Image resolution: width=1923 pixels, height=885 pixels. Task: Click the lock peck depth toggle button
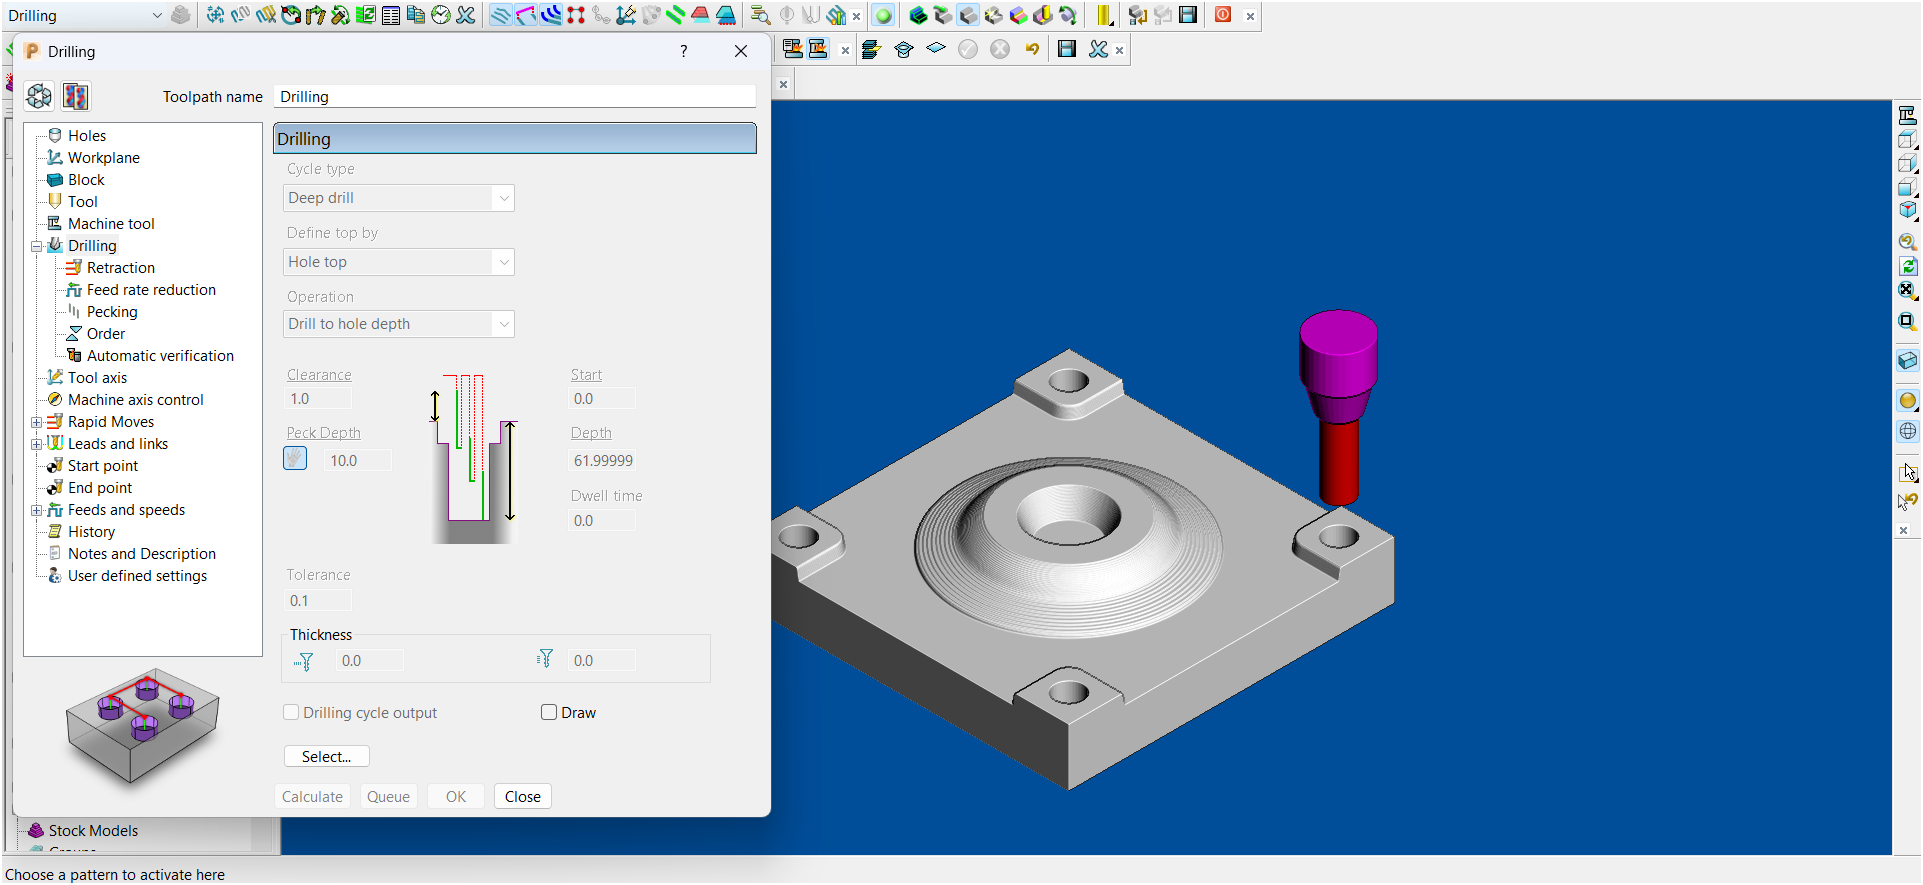point(295,459)
